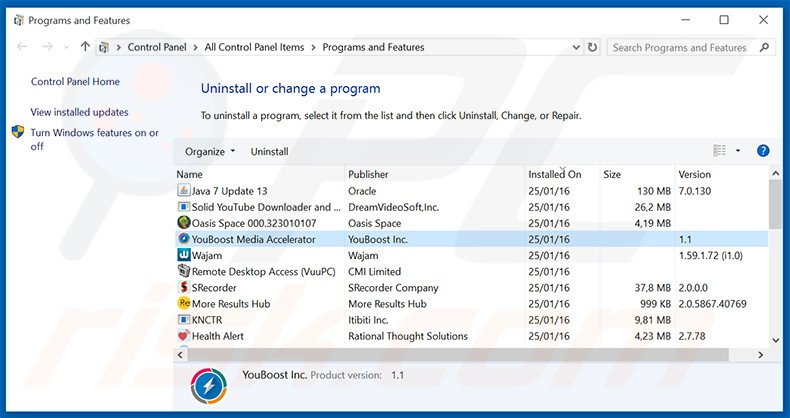This screenshot has width=790, height=418.
Task: Click the refresh icon in address bar
Action: 592,47
